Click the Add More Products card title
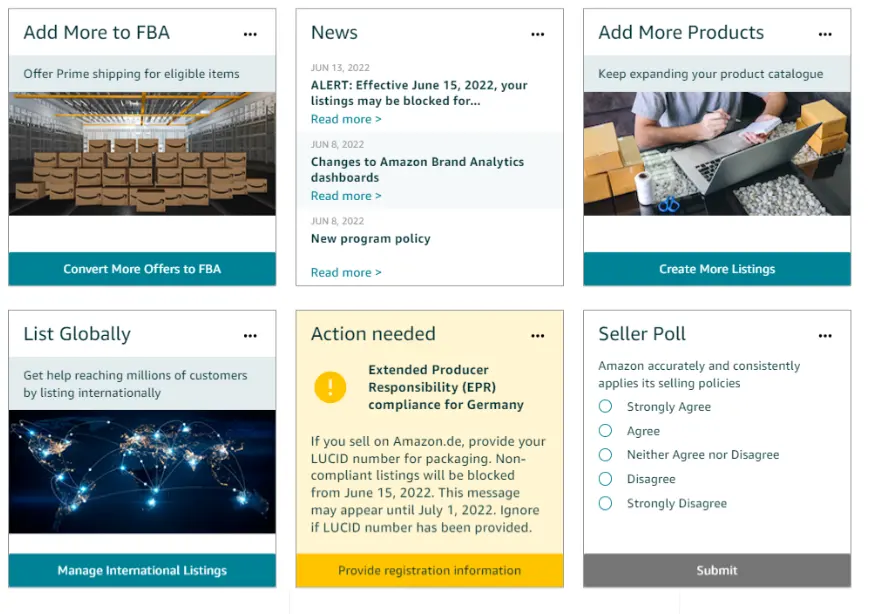Viewport: 883px width, 614px height. [681, 33]
